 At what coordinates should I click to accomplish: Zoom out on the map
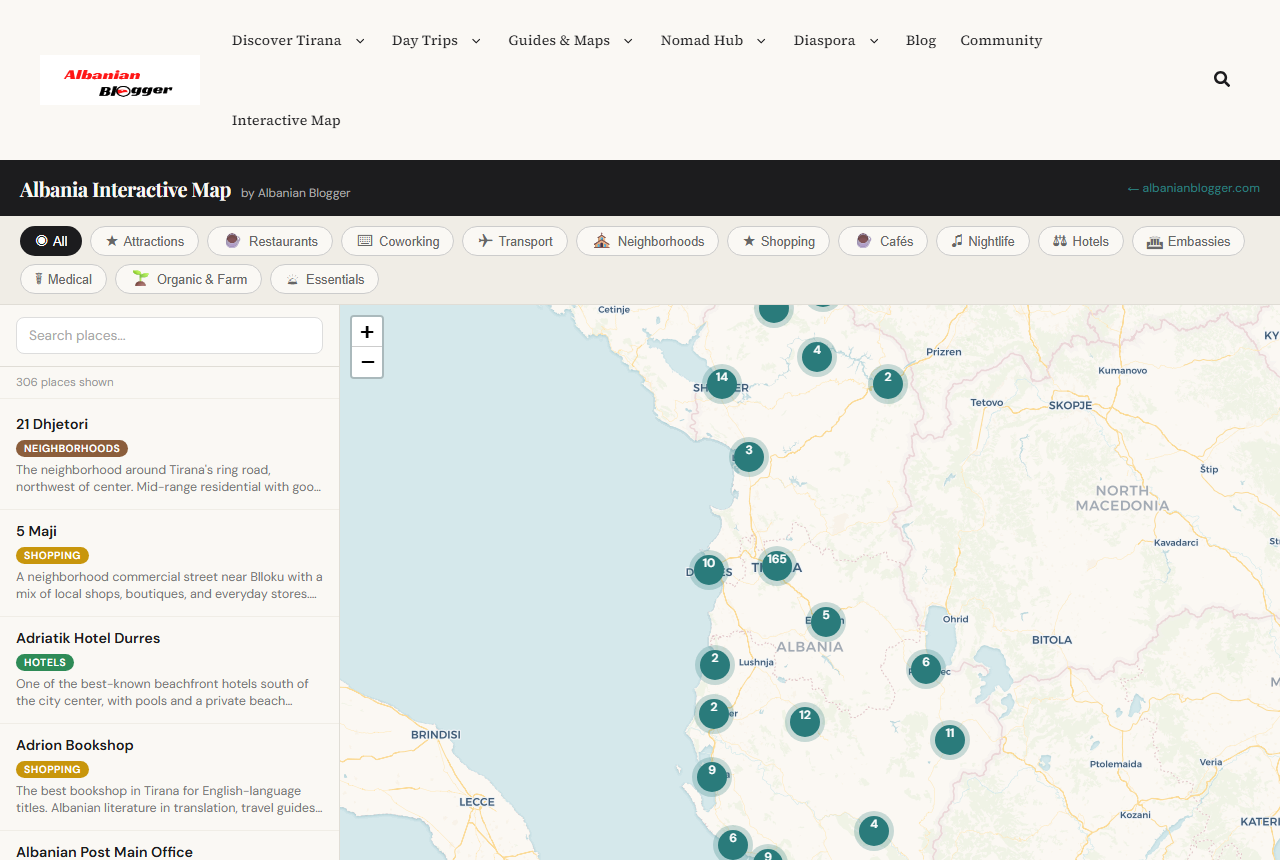coord(367,362)
